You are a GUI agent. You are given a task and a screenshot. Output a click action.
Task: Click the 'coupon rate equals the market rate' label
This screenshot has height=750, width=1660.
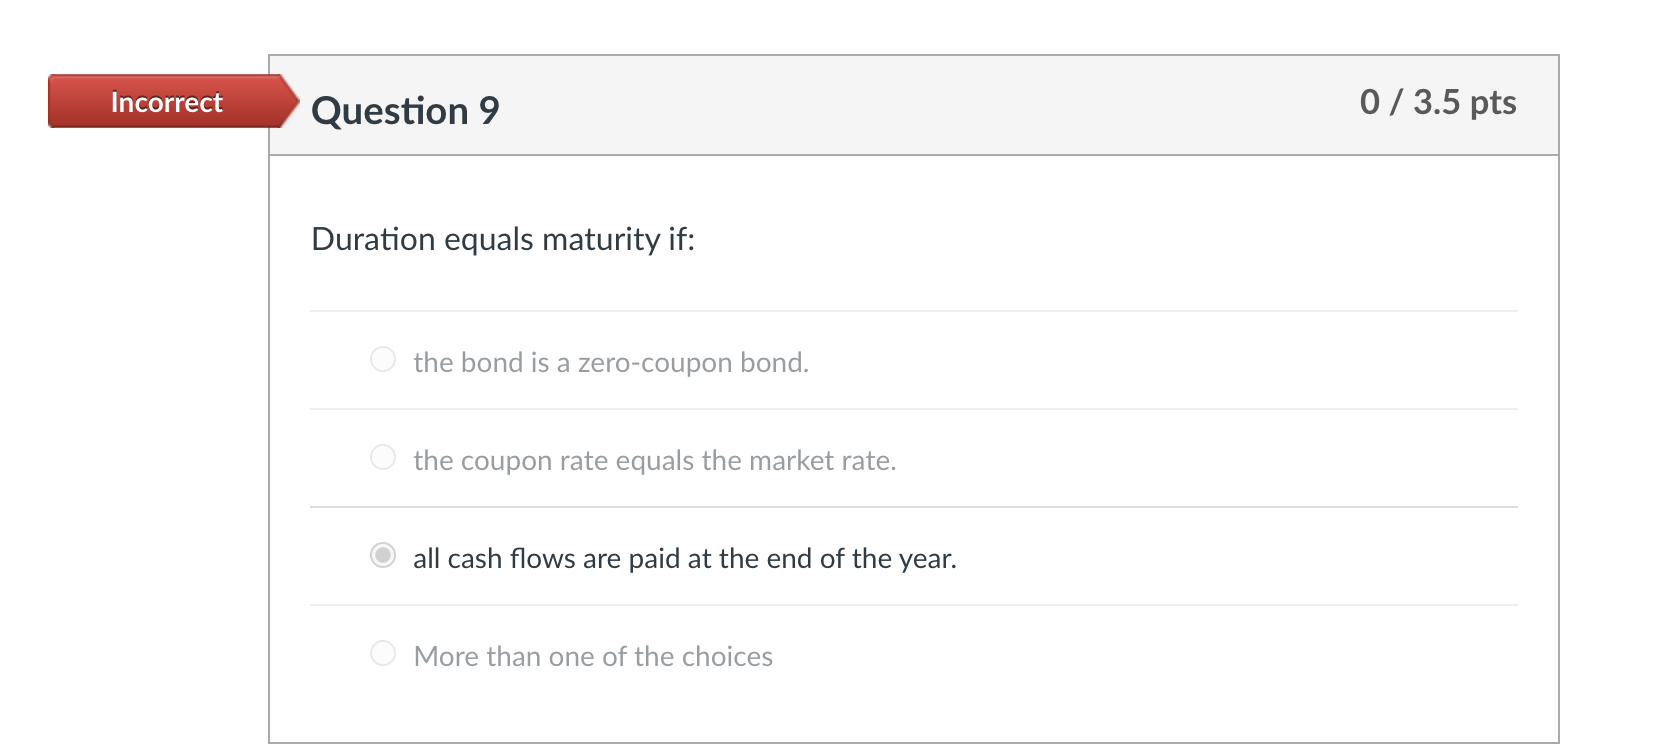654,460
